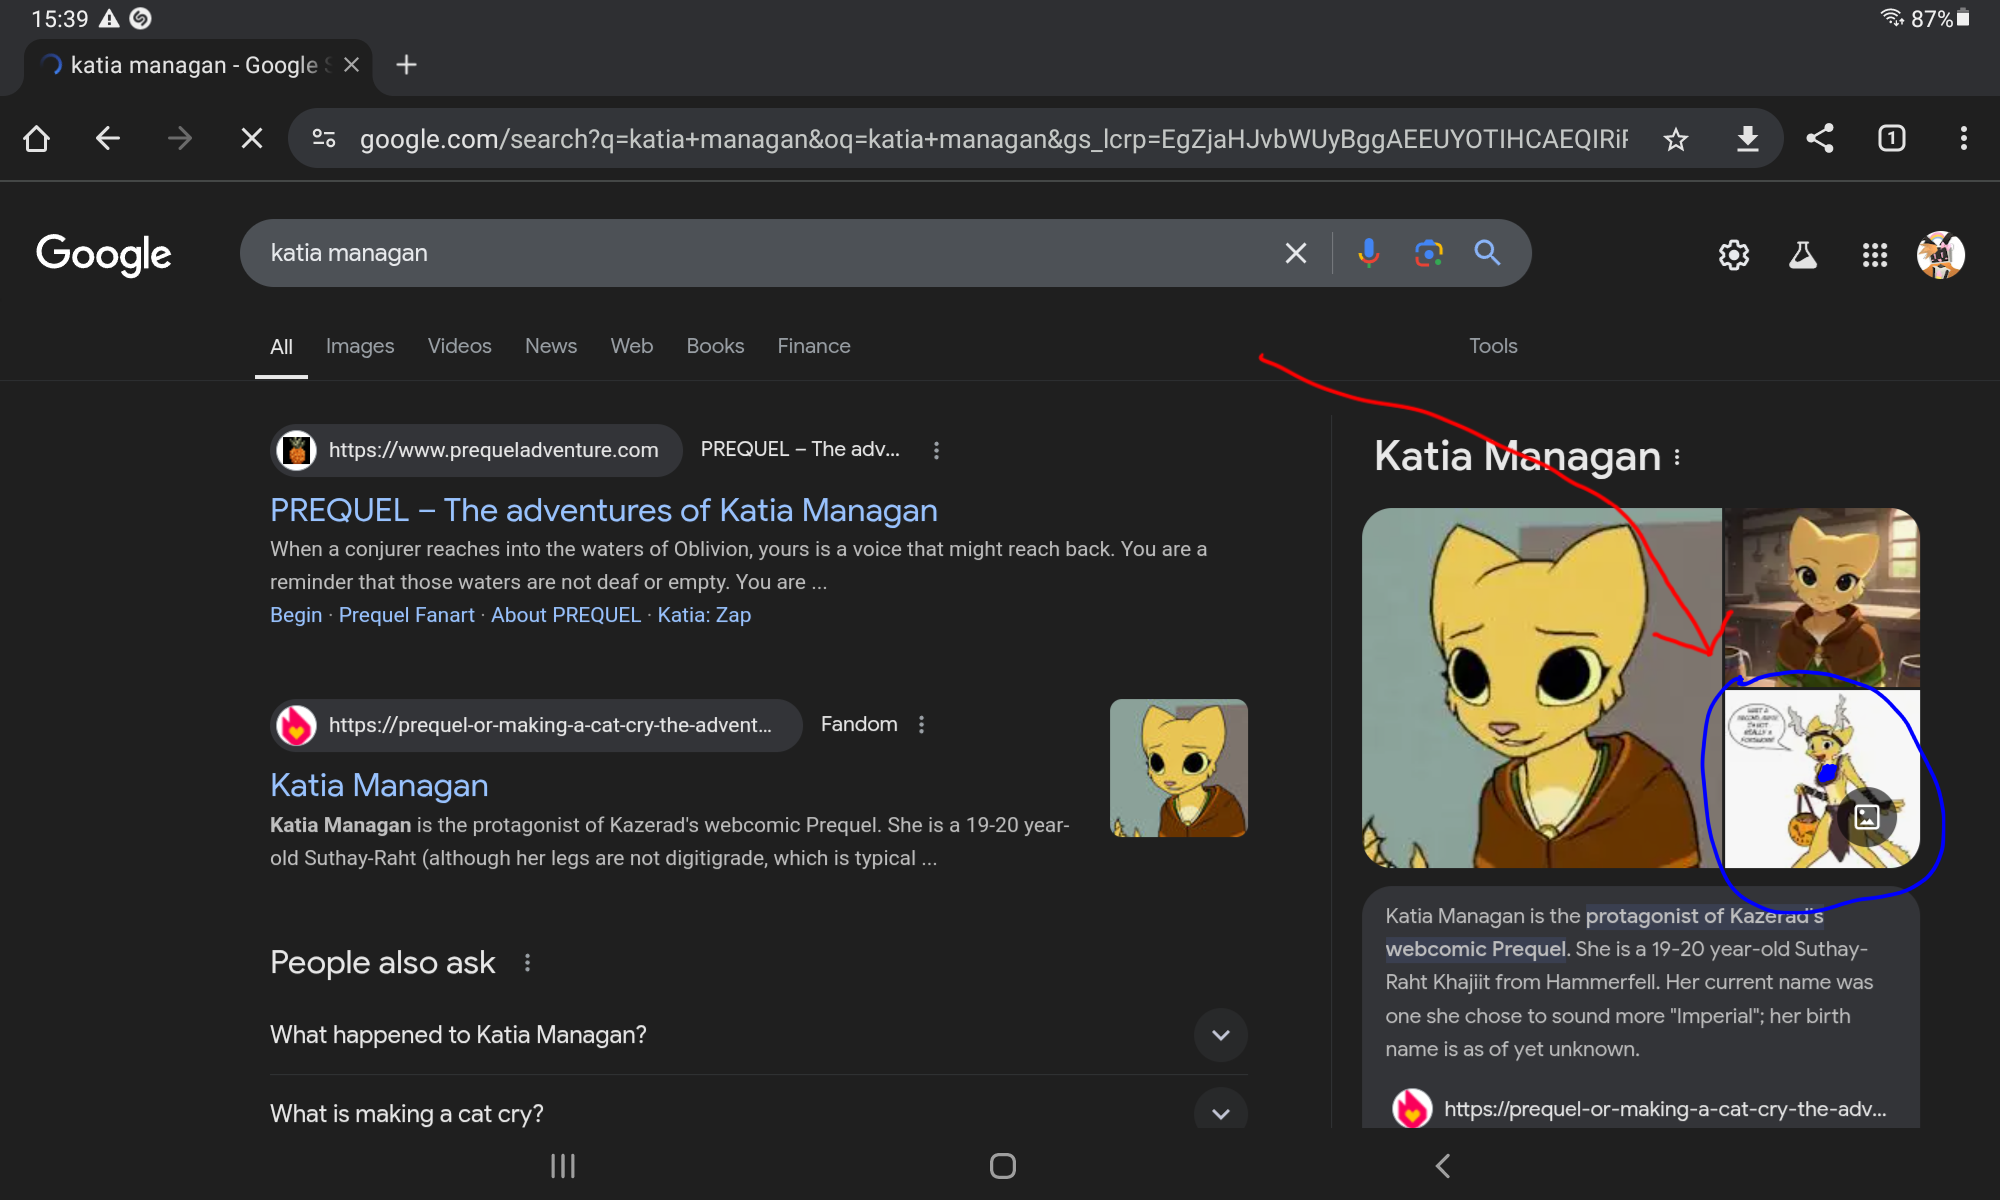Open the browser three-dot menu
This screenshot has height=1200, width=2000.
click(x=1963, y=138)
